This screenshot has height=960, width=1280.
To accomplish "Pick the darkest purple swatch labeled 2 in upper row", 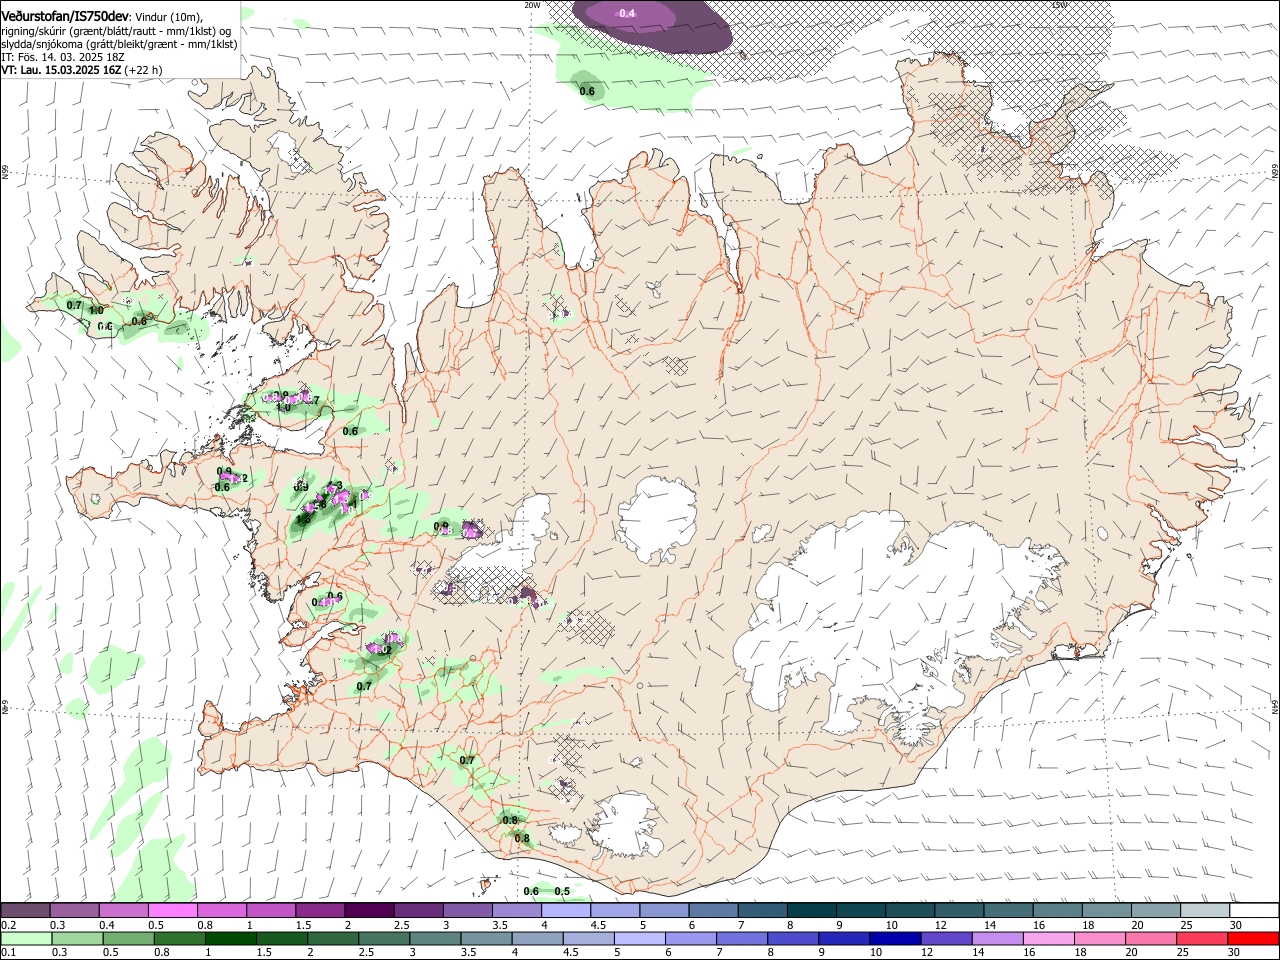I will pyautogui.click(x=368, y=911).
